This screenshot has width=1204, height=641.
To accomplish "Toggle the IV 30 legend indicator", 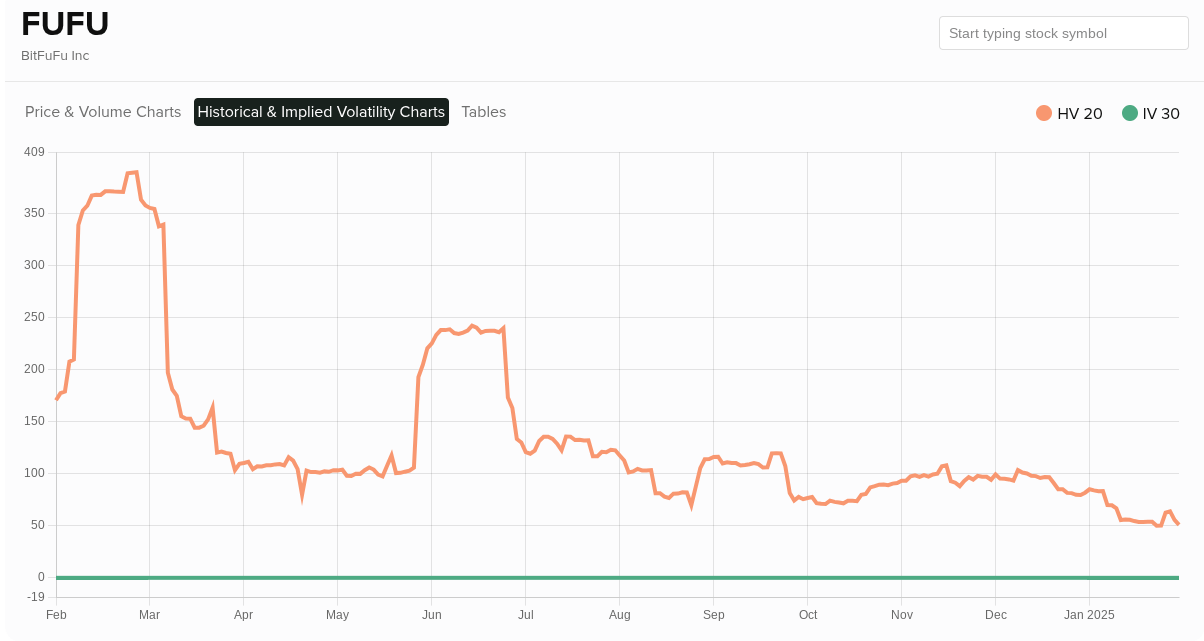I will tap(1131, 113).
